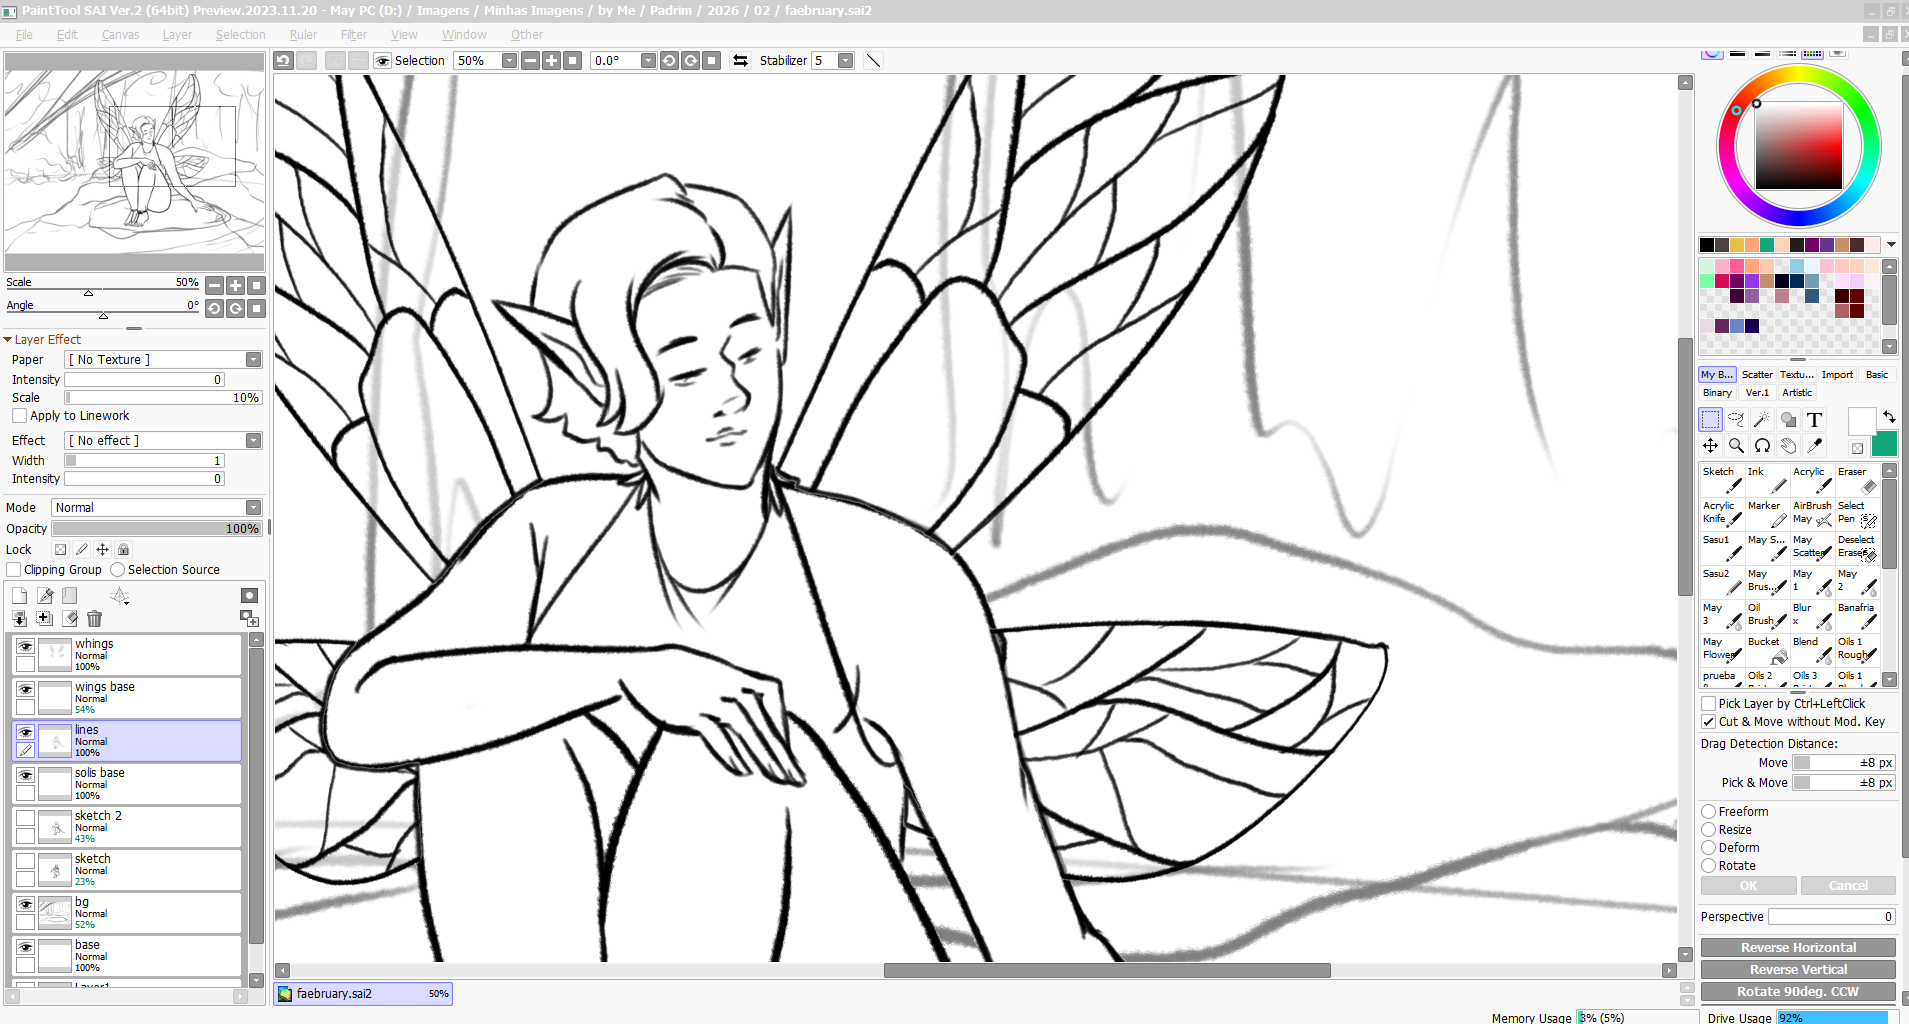Enable the Clipping Group checkbox
This screenshot has width=1909, height=1024.
click(14, 570)
